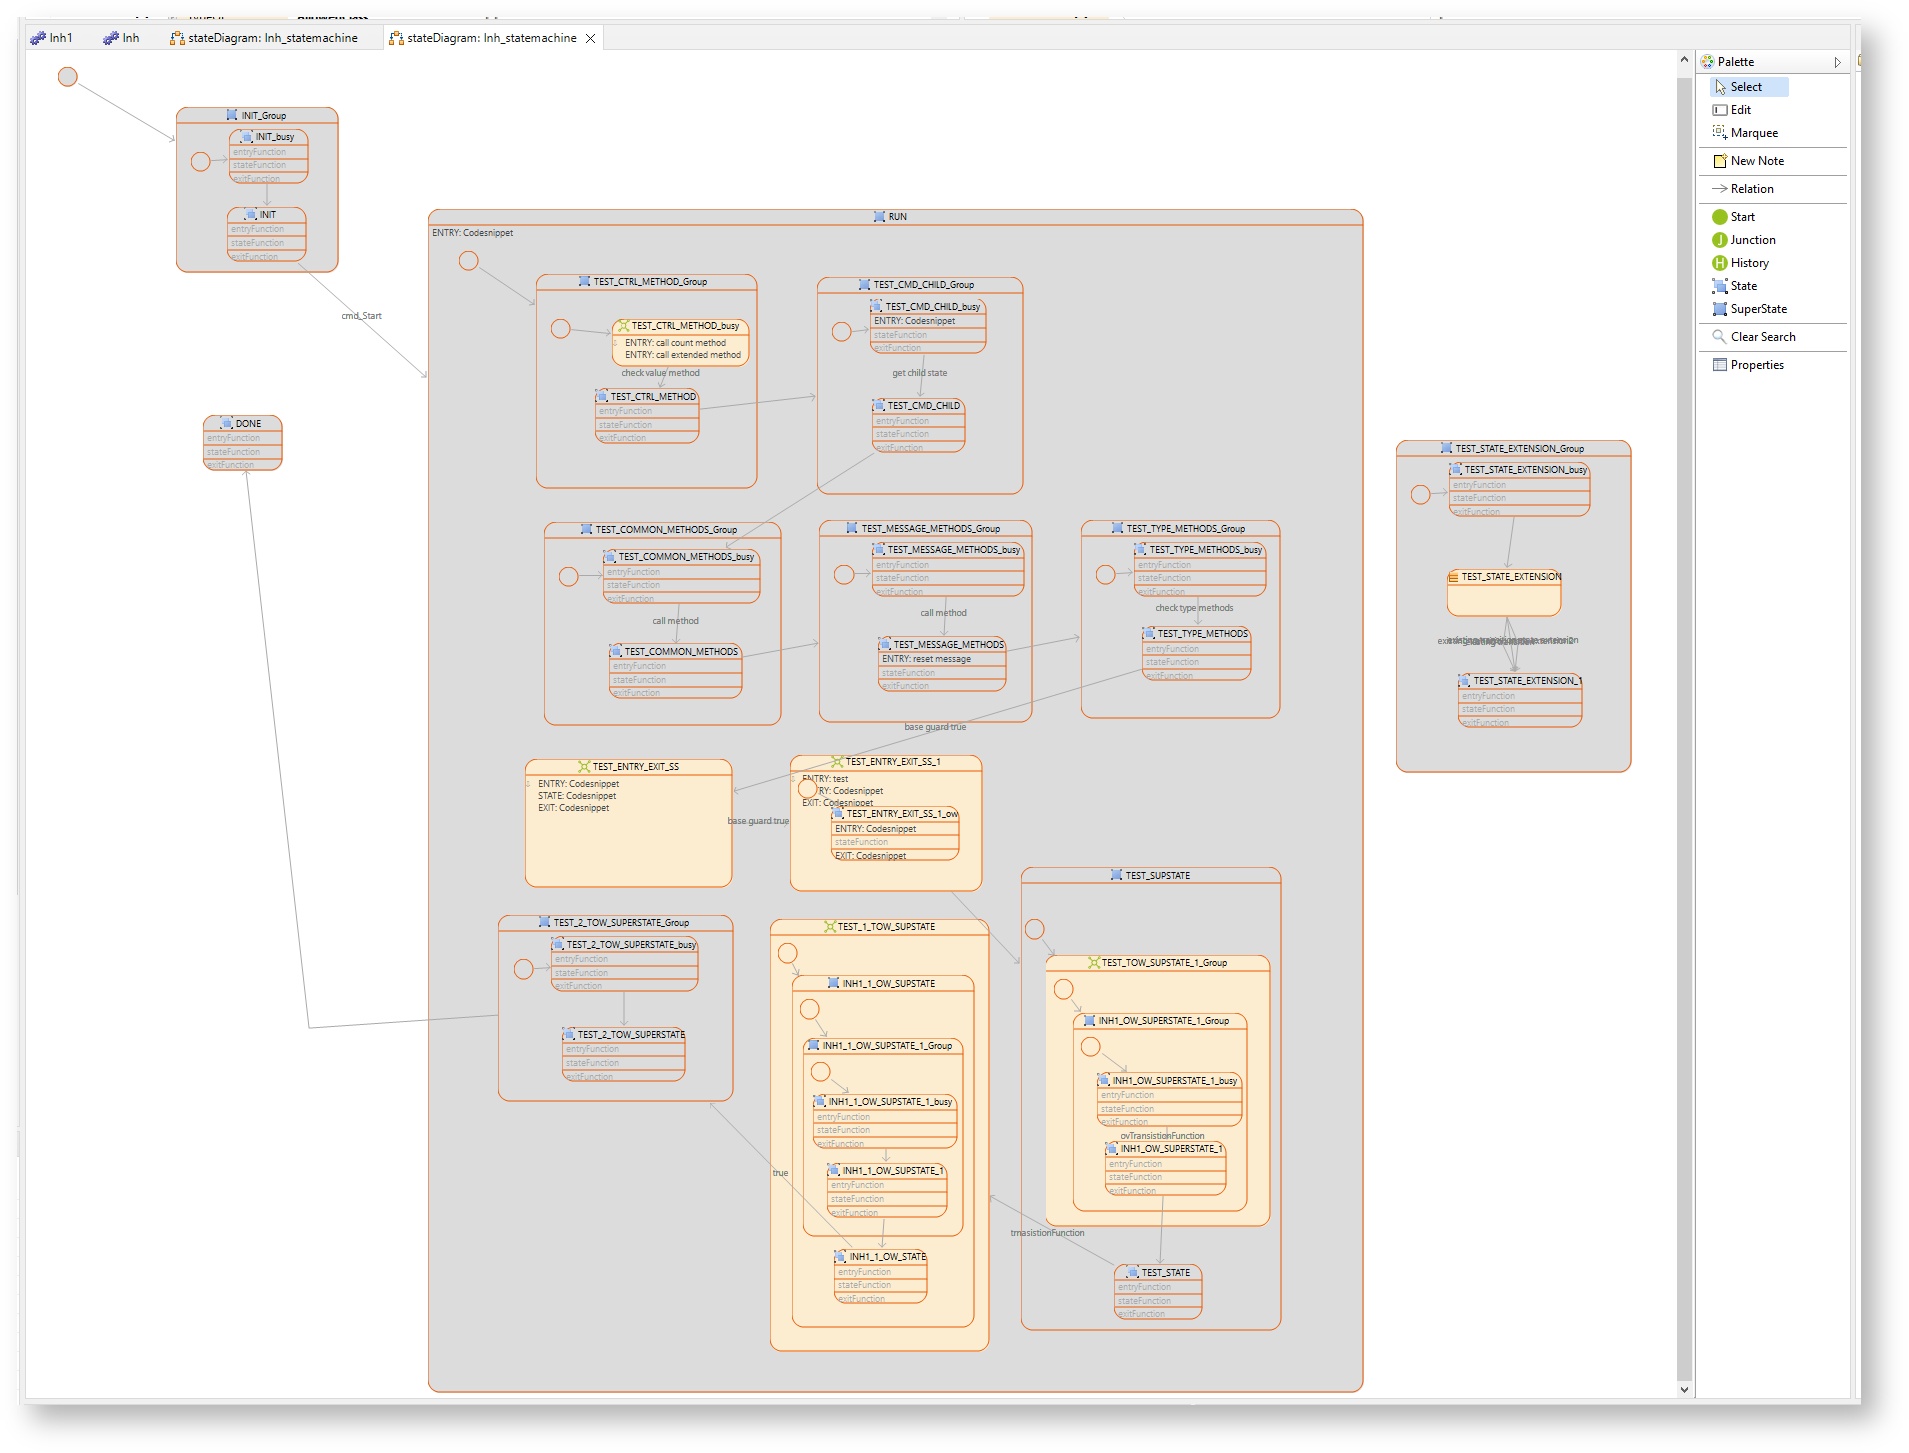Viewport: 1909px width, 1453px height.
Task: Collapse the Palette panel arrow
Action: point(1837,62)
